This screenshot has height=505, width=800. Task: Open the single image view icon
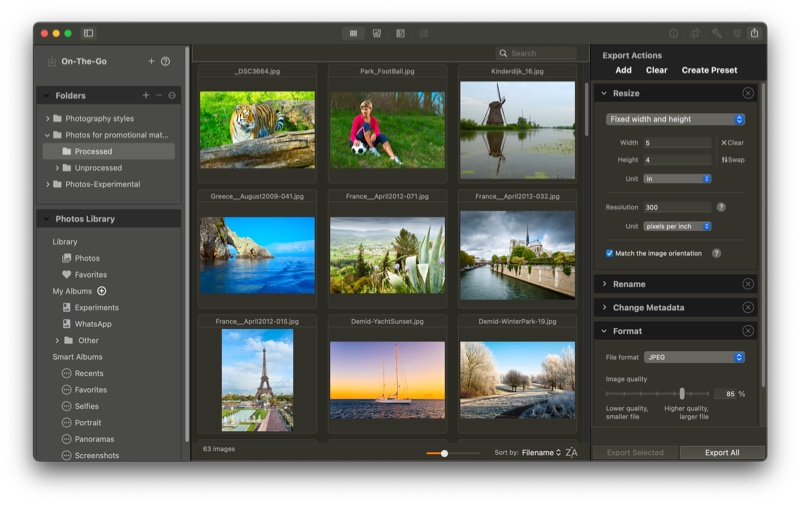click(423, 33)
